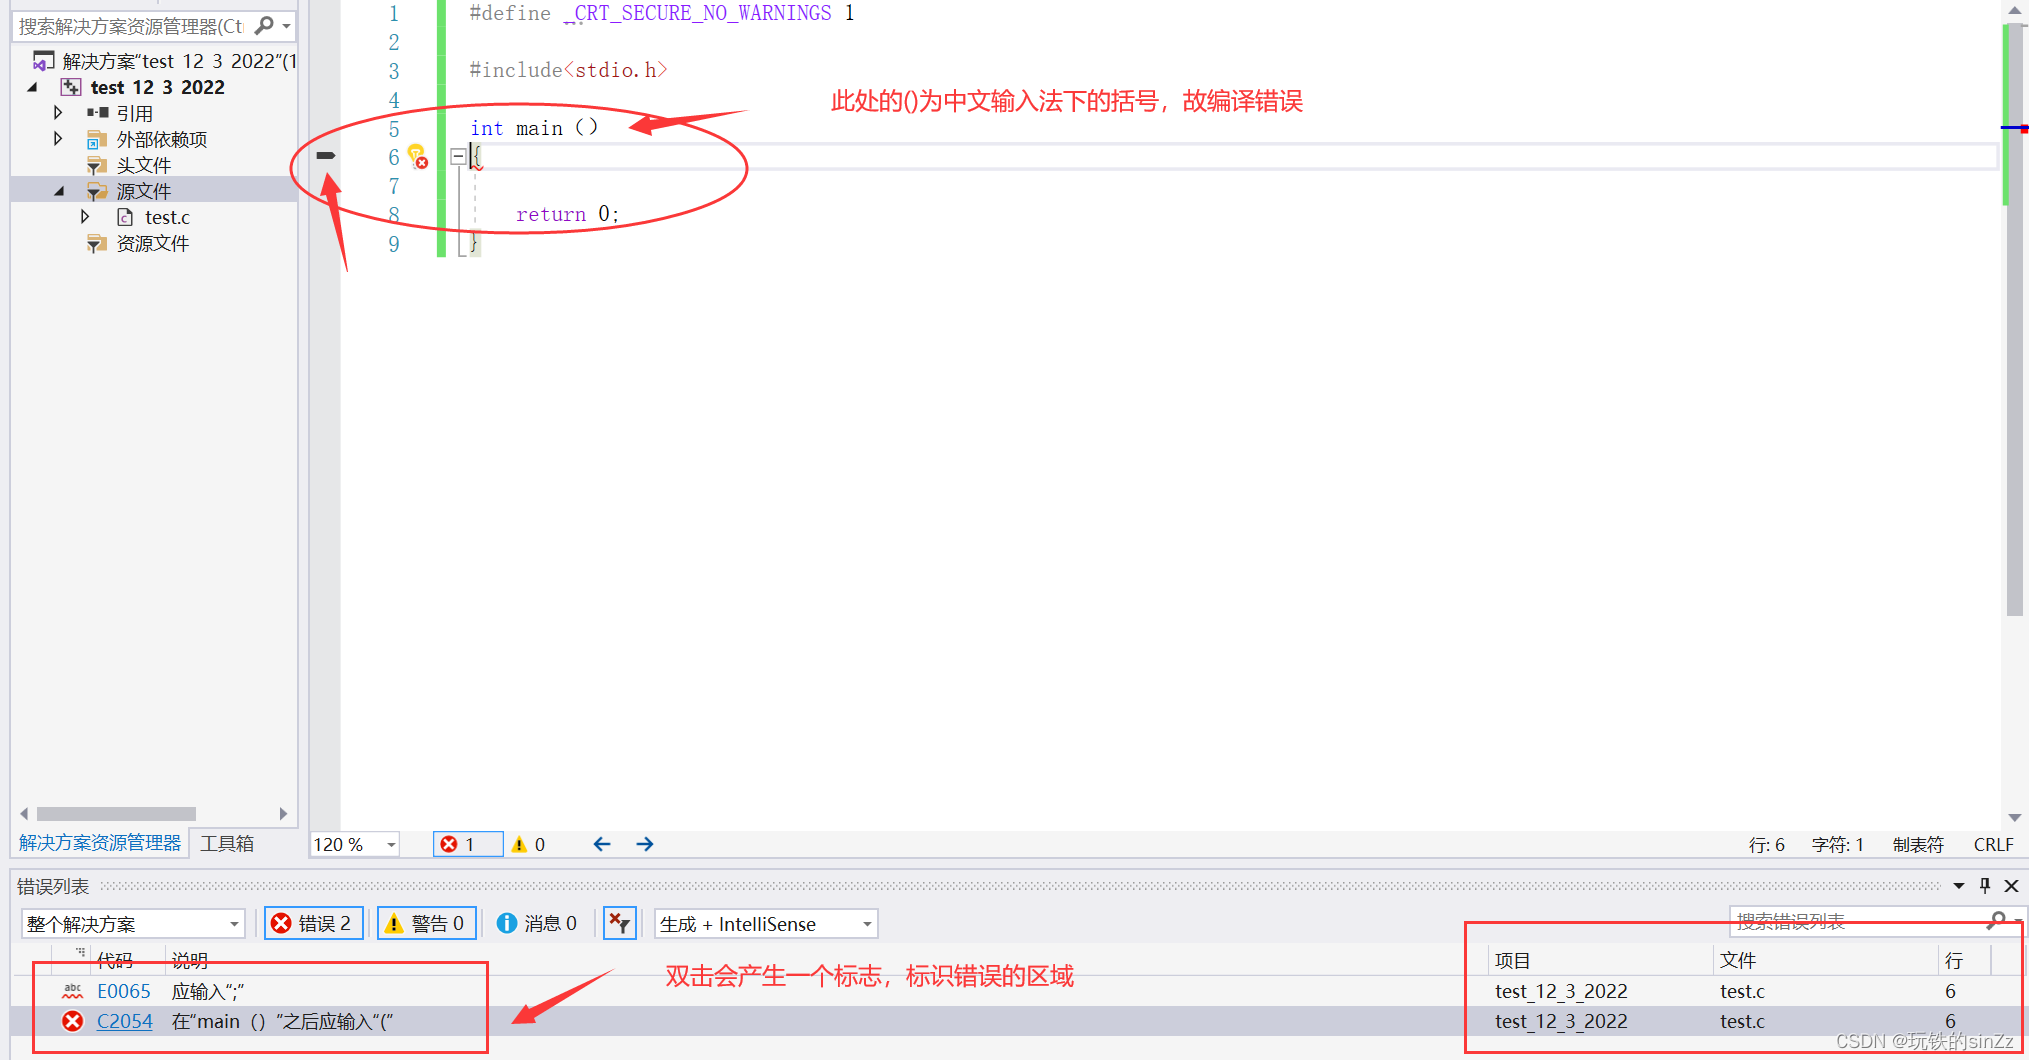2029x1060 pixels.
Task: Click the error location marker in margin
Action: pyautogui.click(x=326, y=155)
